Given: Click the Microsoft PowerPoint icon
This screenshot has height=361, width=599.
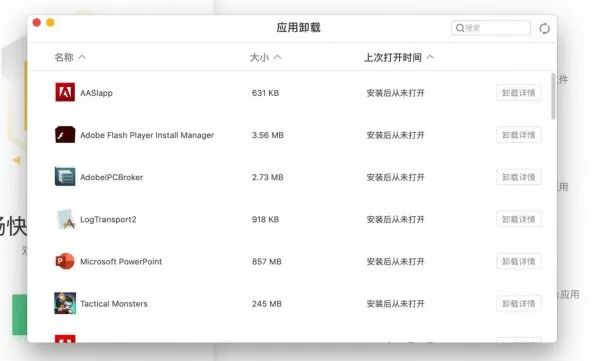Looking at the screenshot, I should pos(65,261).
